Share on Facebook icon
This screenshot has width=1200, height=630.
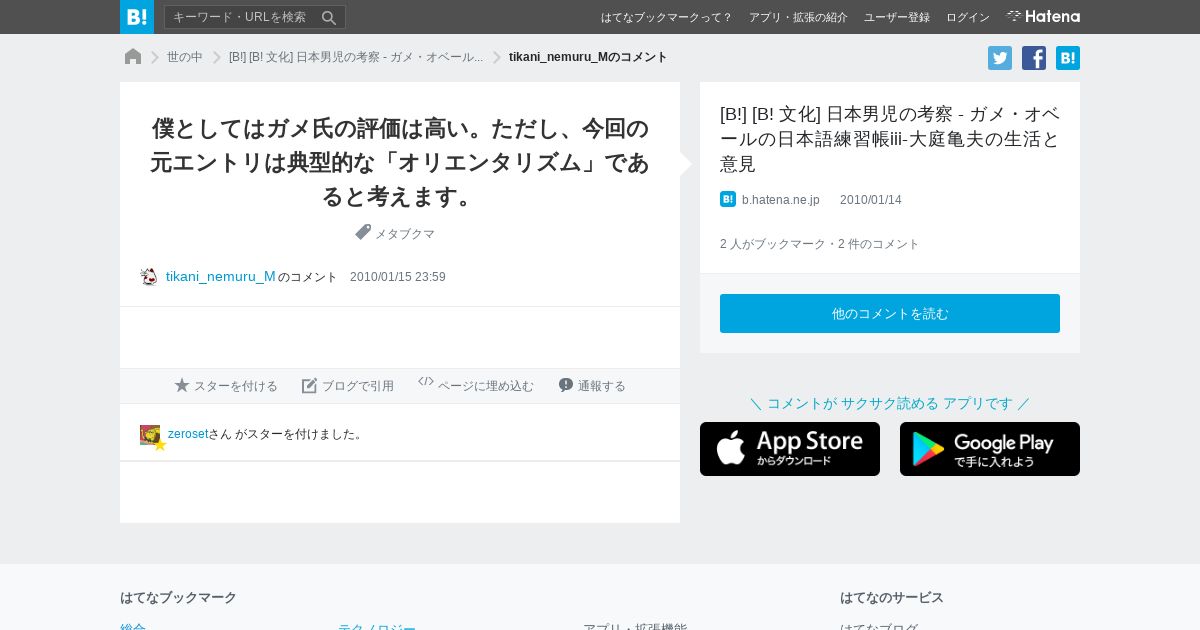click(1034, 58)
